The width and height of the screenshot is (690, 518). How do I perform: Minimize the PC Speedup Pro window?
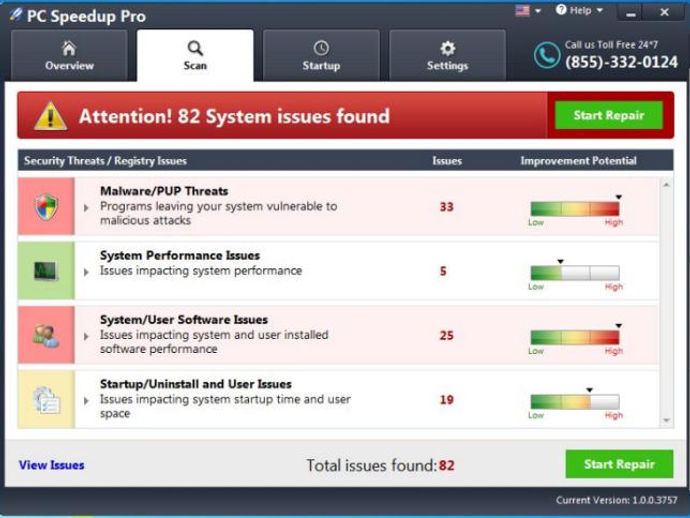[x=631, y=14]
